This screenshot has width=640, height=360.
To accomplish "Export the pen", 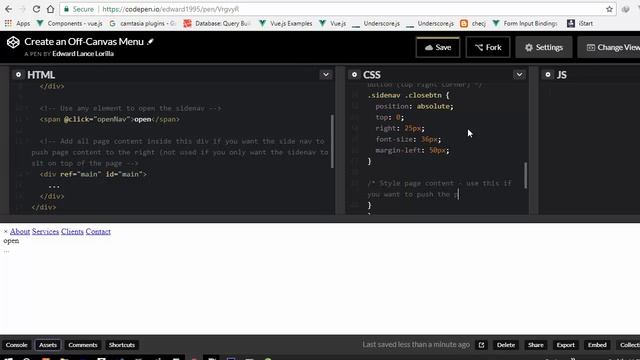I will tap(565, 345).
